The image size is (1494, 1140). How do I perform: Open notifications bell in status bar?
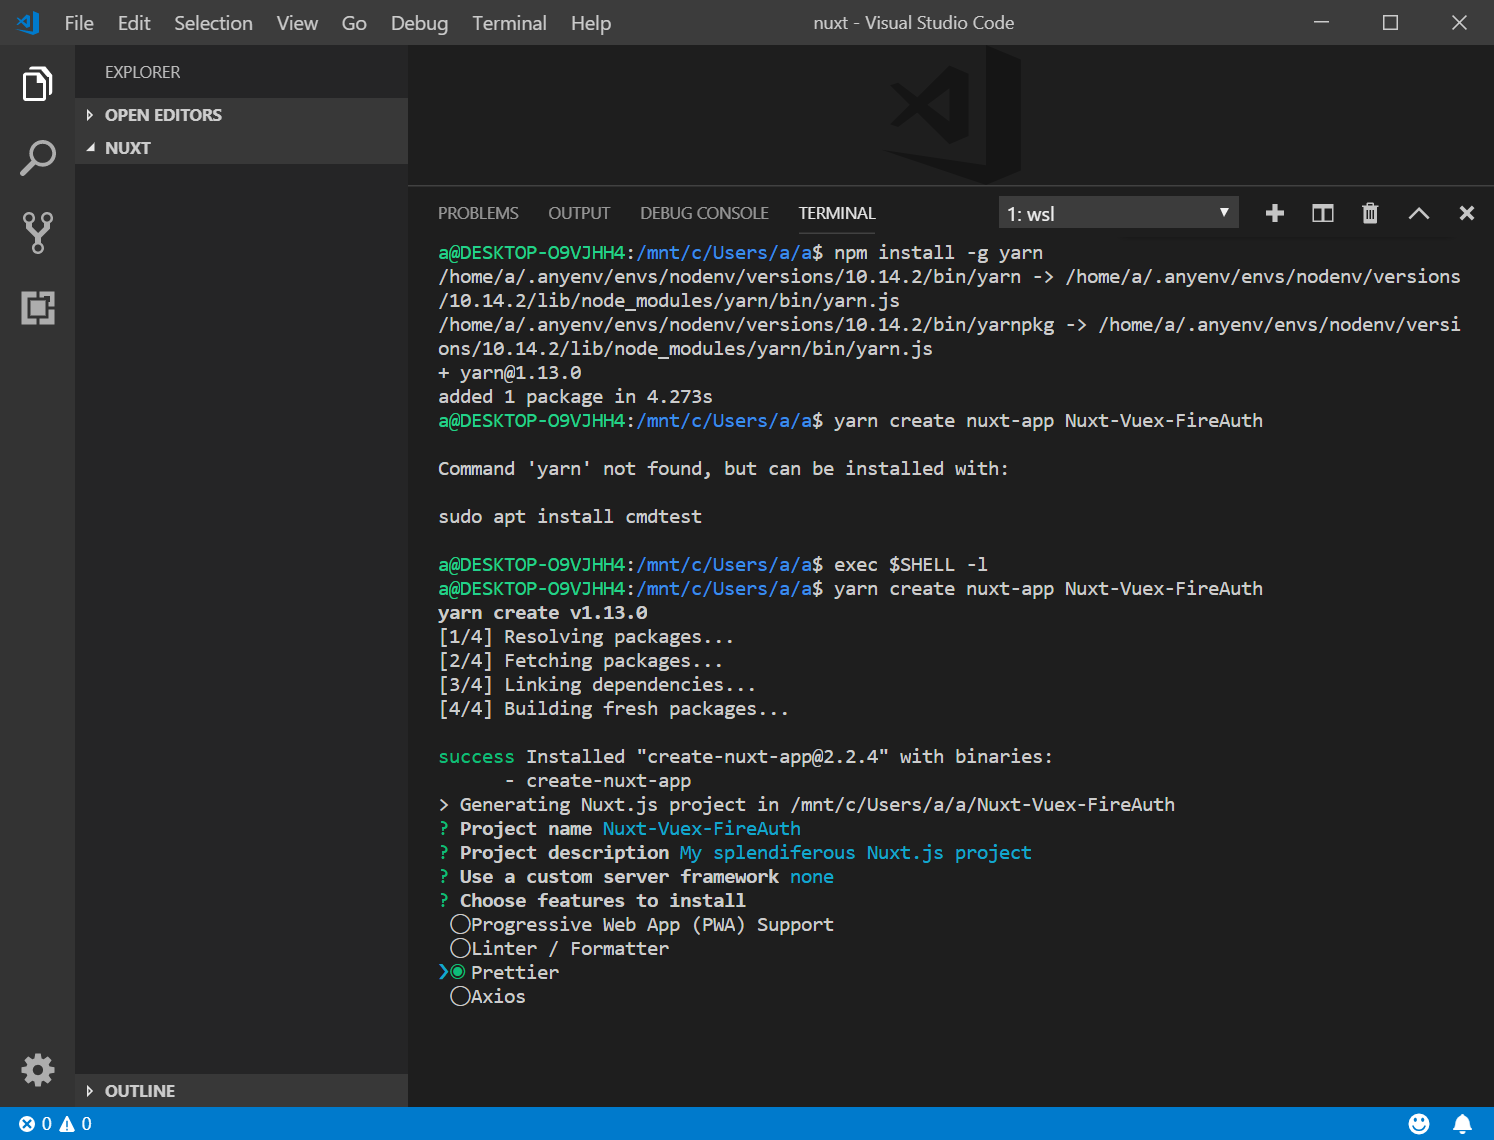(1462, 1124)
